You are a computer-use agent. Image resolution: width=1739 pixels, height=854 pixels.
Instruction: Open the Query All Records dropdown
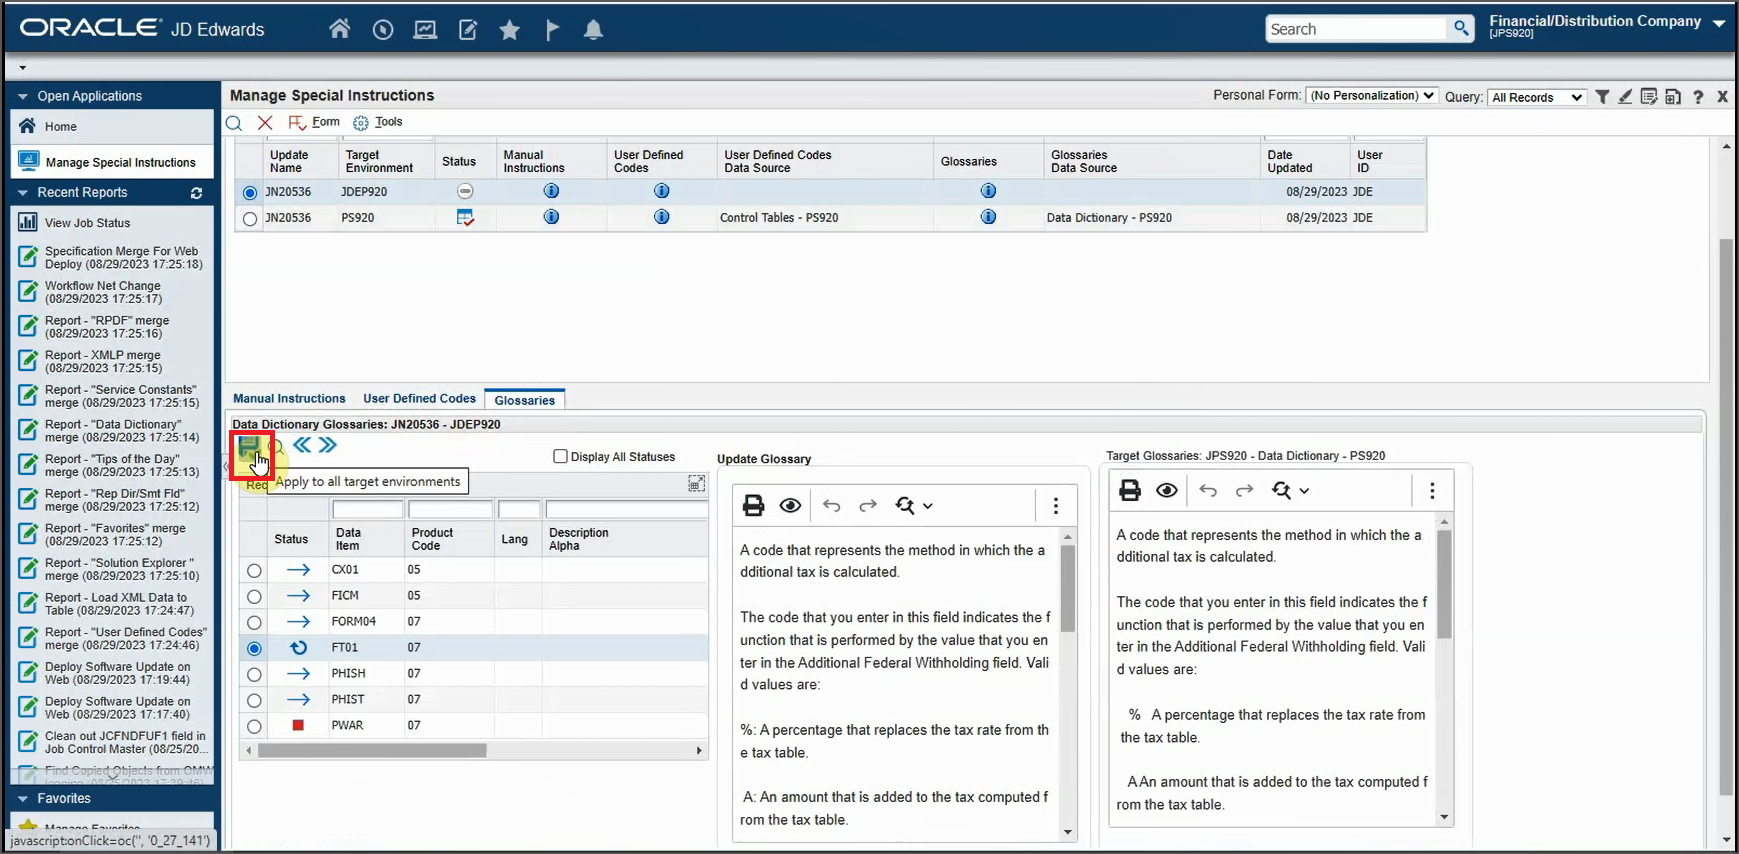pyautogui.click(x=1536, y=97)
